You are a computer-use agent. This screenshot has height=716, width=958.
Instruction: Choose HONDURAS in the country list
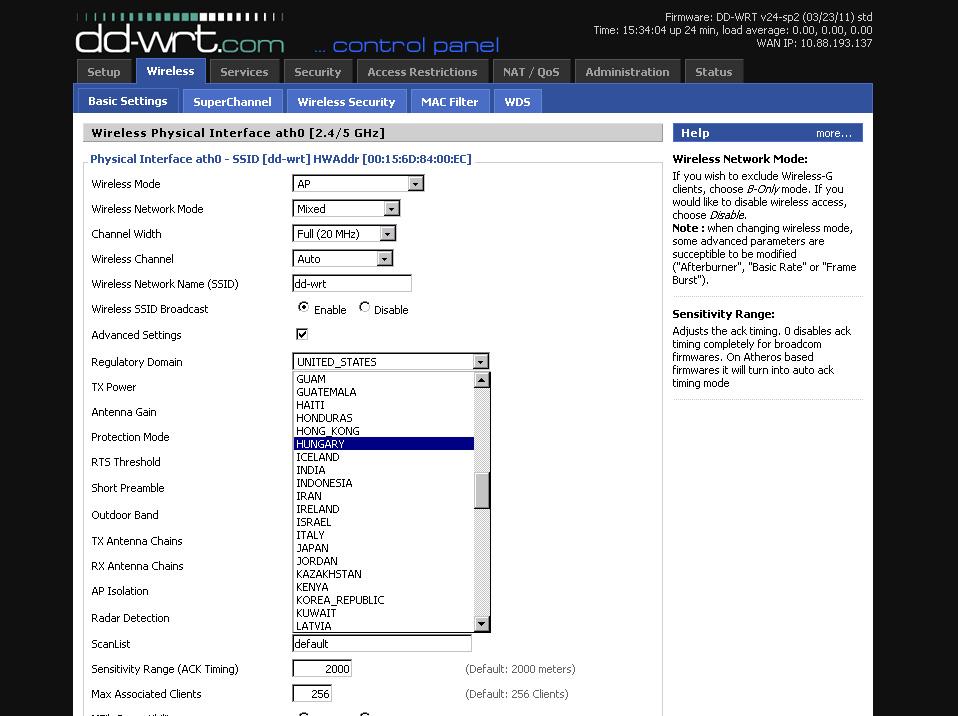click(x=384, y=418)
